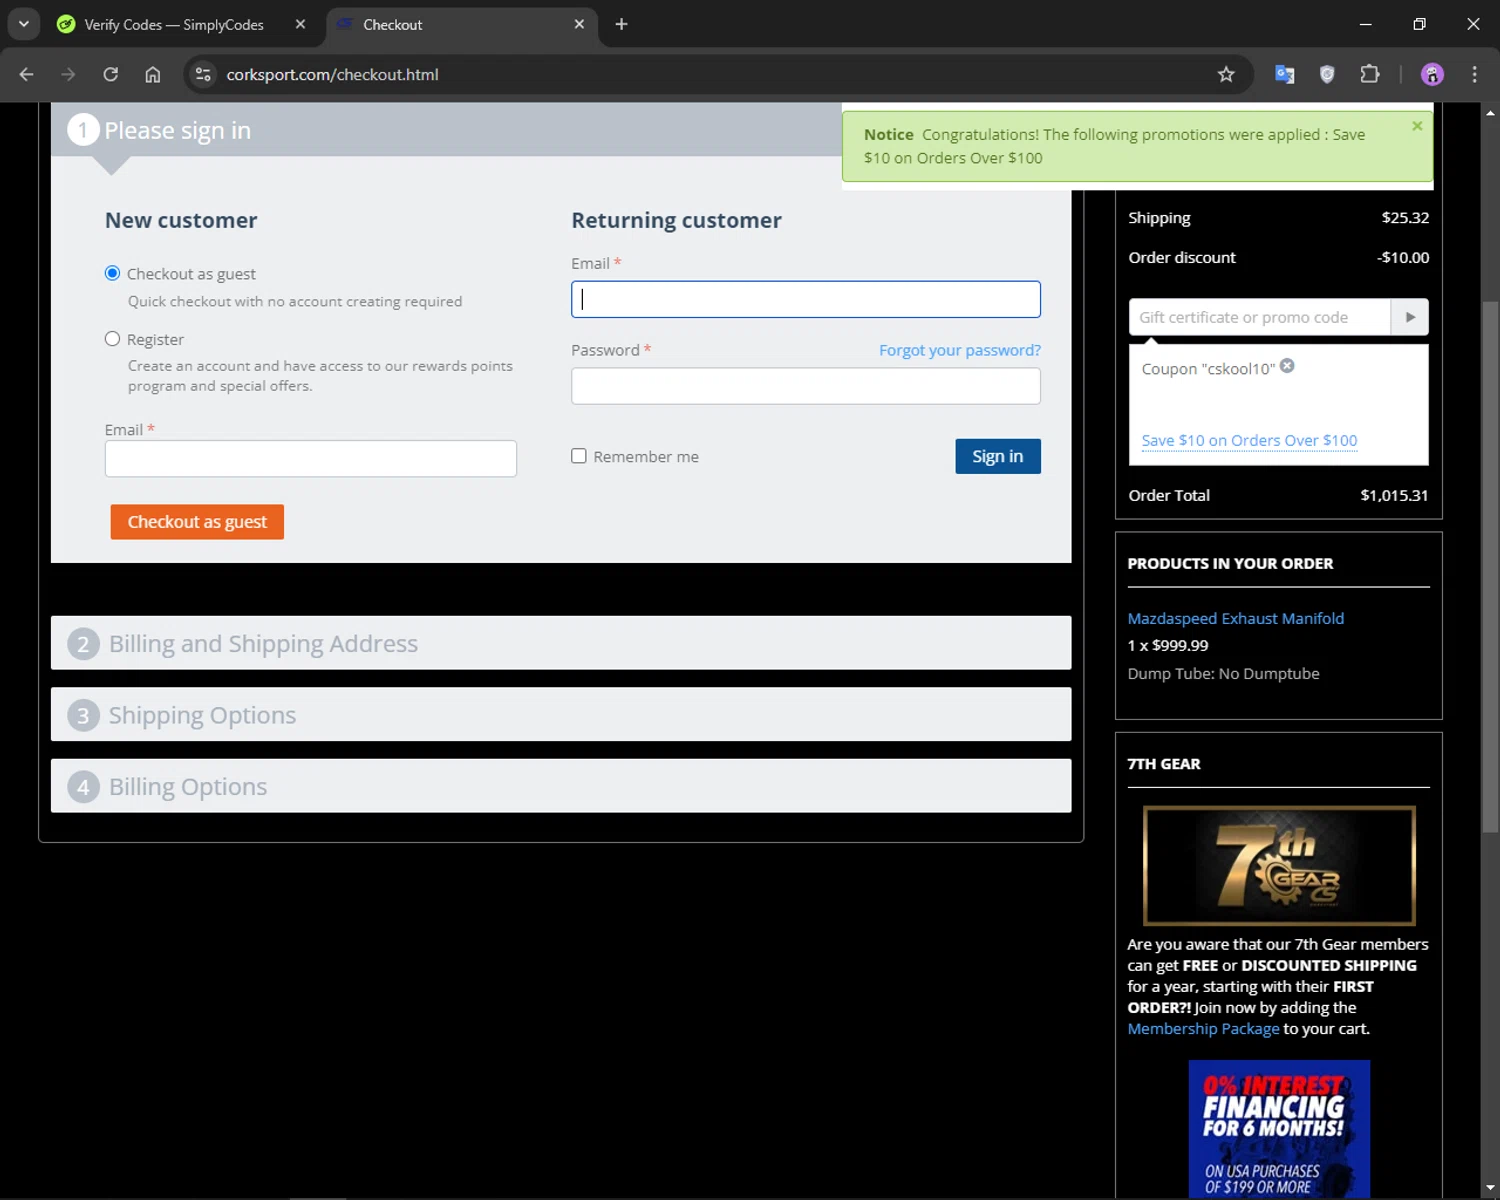Follow the Membership Package link
The image size is (1500, 1200).
pyautogui.click(x=1203, y=1029)
